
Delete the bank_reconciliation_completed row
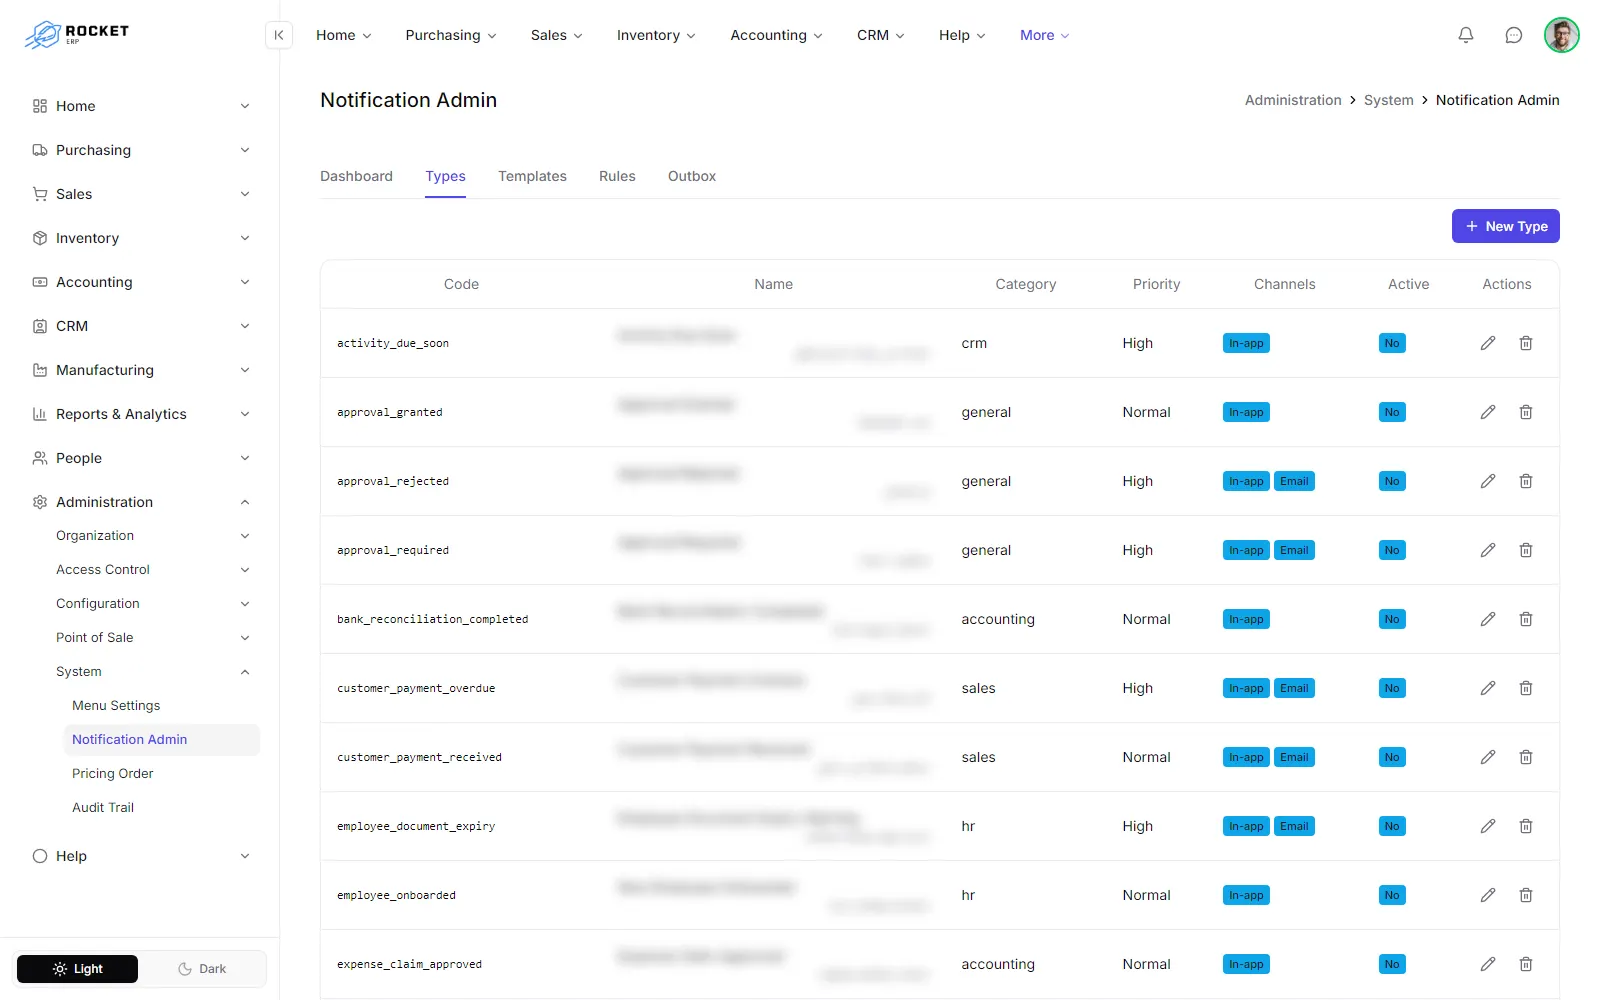pos(1526,619)
